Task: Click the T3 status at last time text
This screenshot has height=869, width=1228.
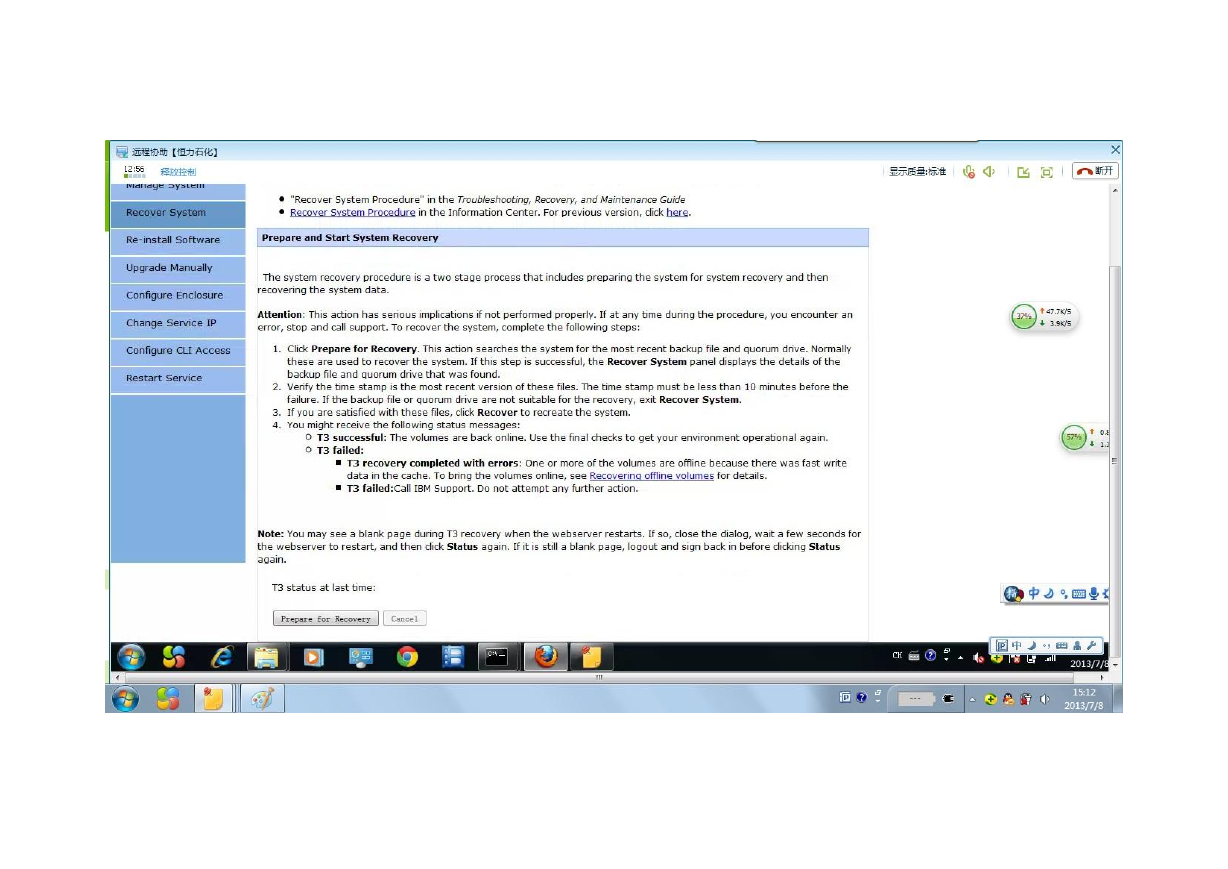Action: tap(324, 588)
